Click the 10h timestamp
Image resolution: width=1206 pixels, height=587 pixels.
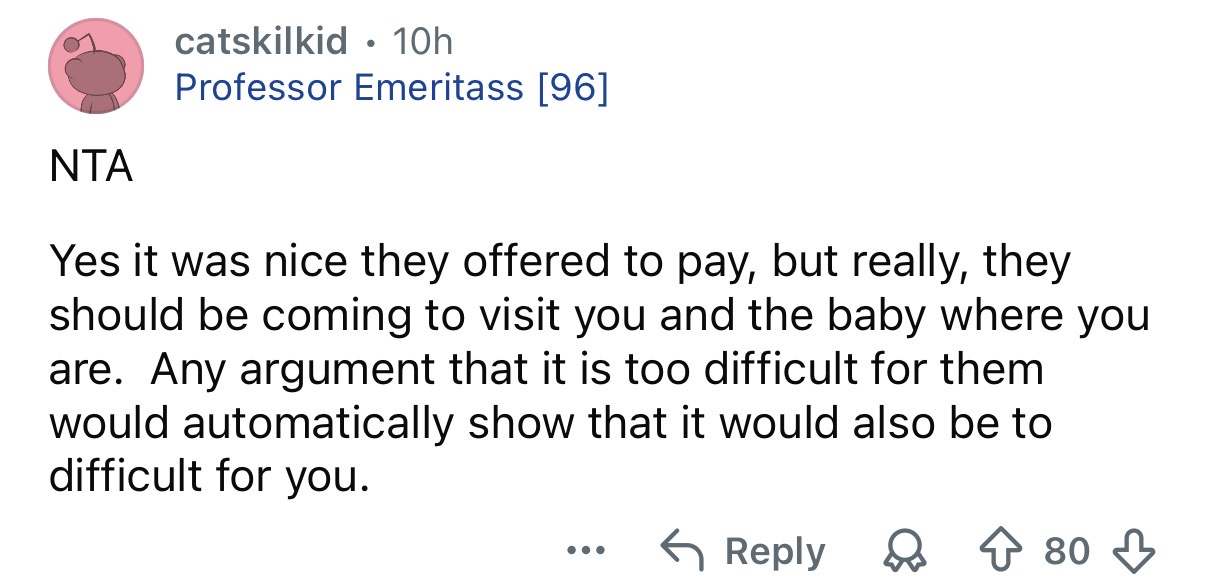click(424, 41)
